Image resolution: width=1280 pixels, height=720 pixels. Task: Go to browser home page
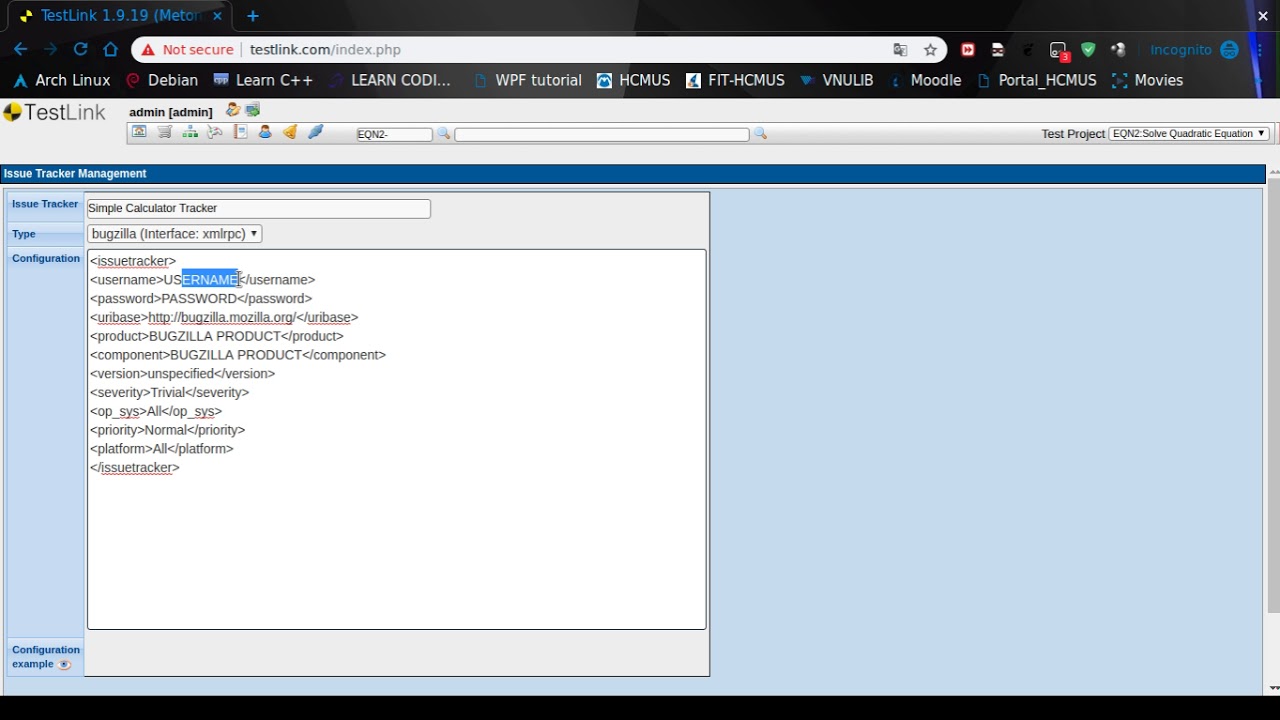click(110, 49)
